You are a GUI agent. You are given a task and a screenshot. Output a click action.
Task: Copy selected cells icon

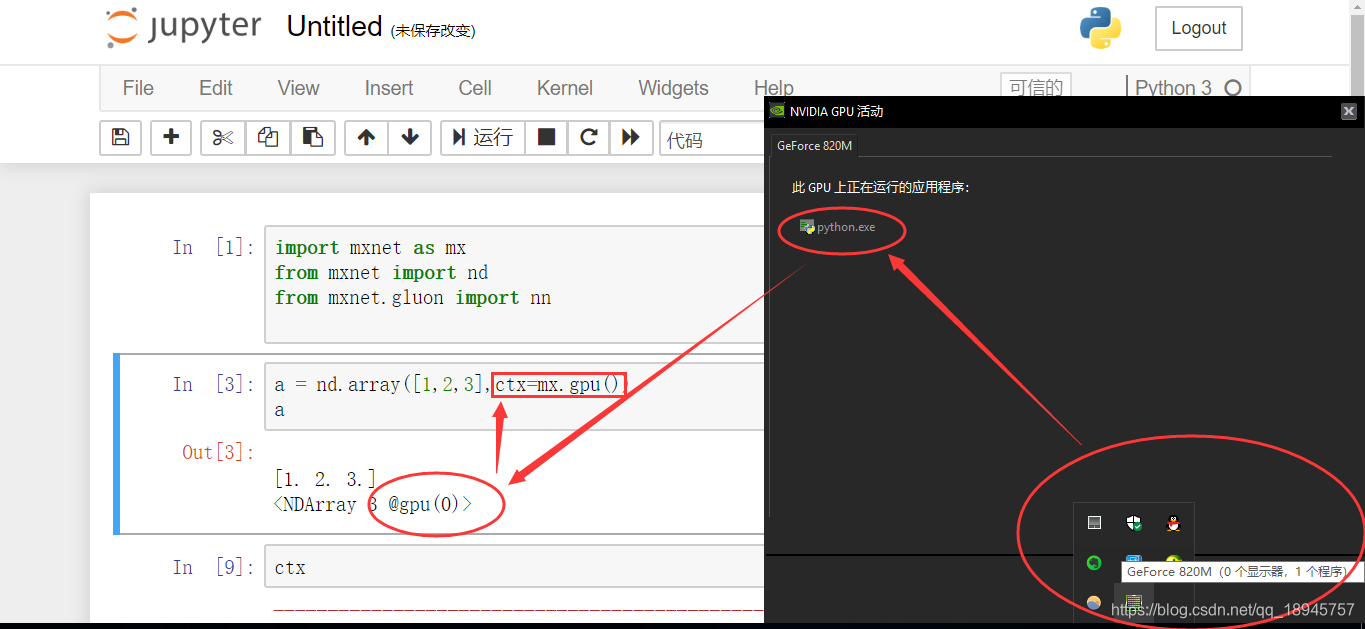click(268, 137)
